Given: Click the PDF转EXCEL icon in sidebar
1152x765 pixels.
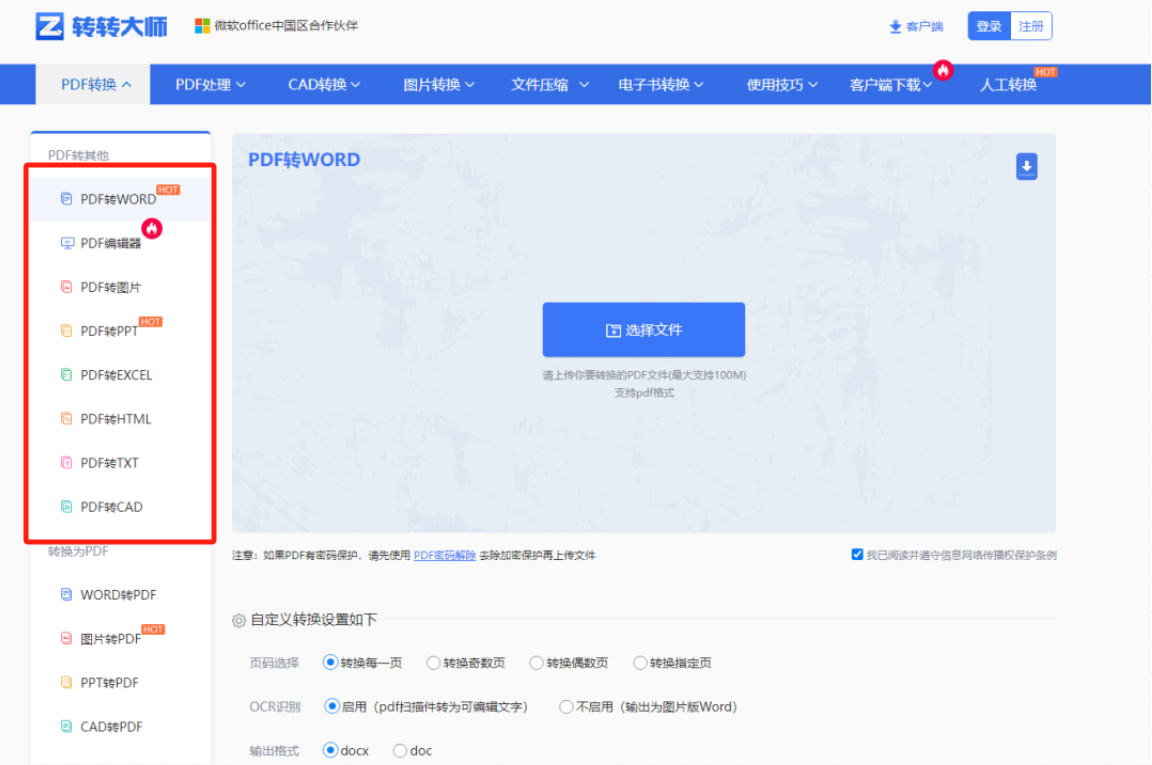Looking at the screenshot, I should [x=66, y=375].
